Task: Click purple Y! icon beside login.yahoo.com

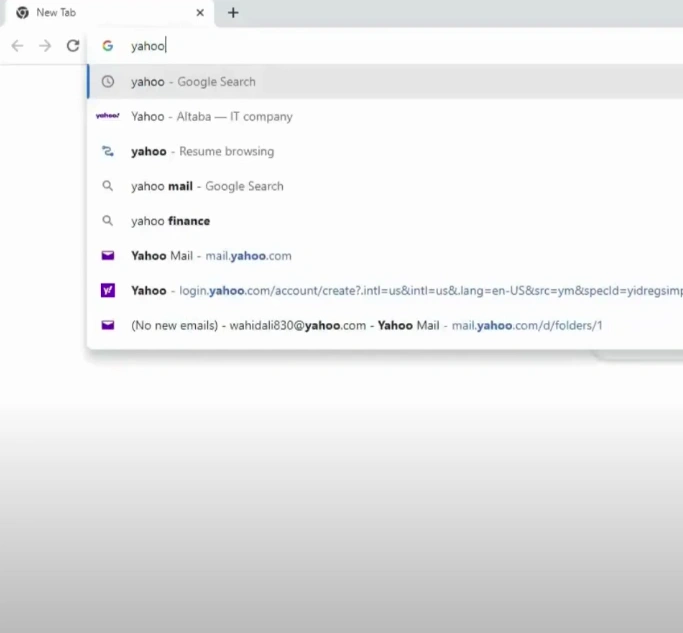Action: (108, 290)
